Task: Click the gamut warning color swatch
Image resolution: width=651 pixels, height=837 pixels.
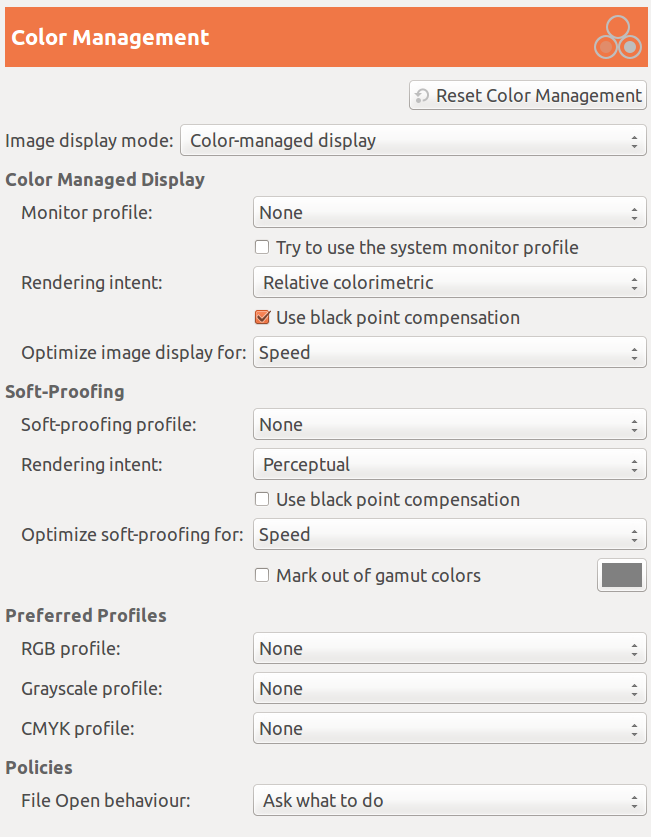Action: (621, 575)
